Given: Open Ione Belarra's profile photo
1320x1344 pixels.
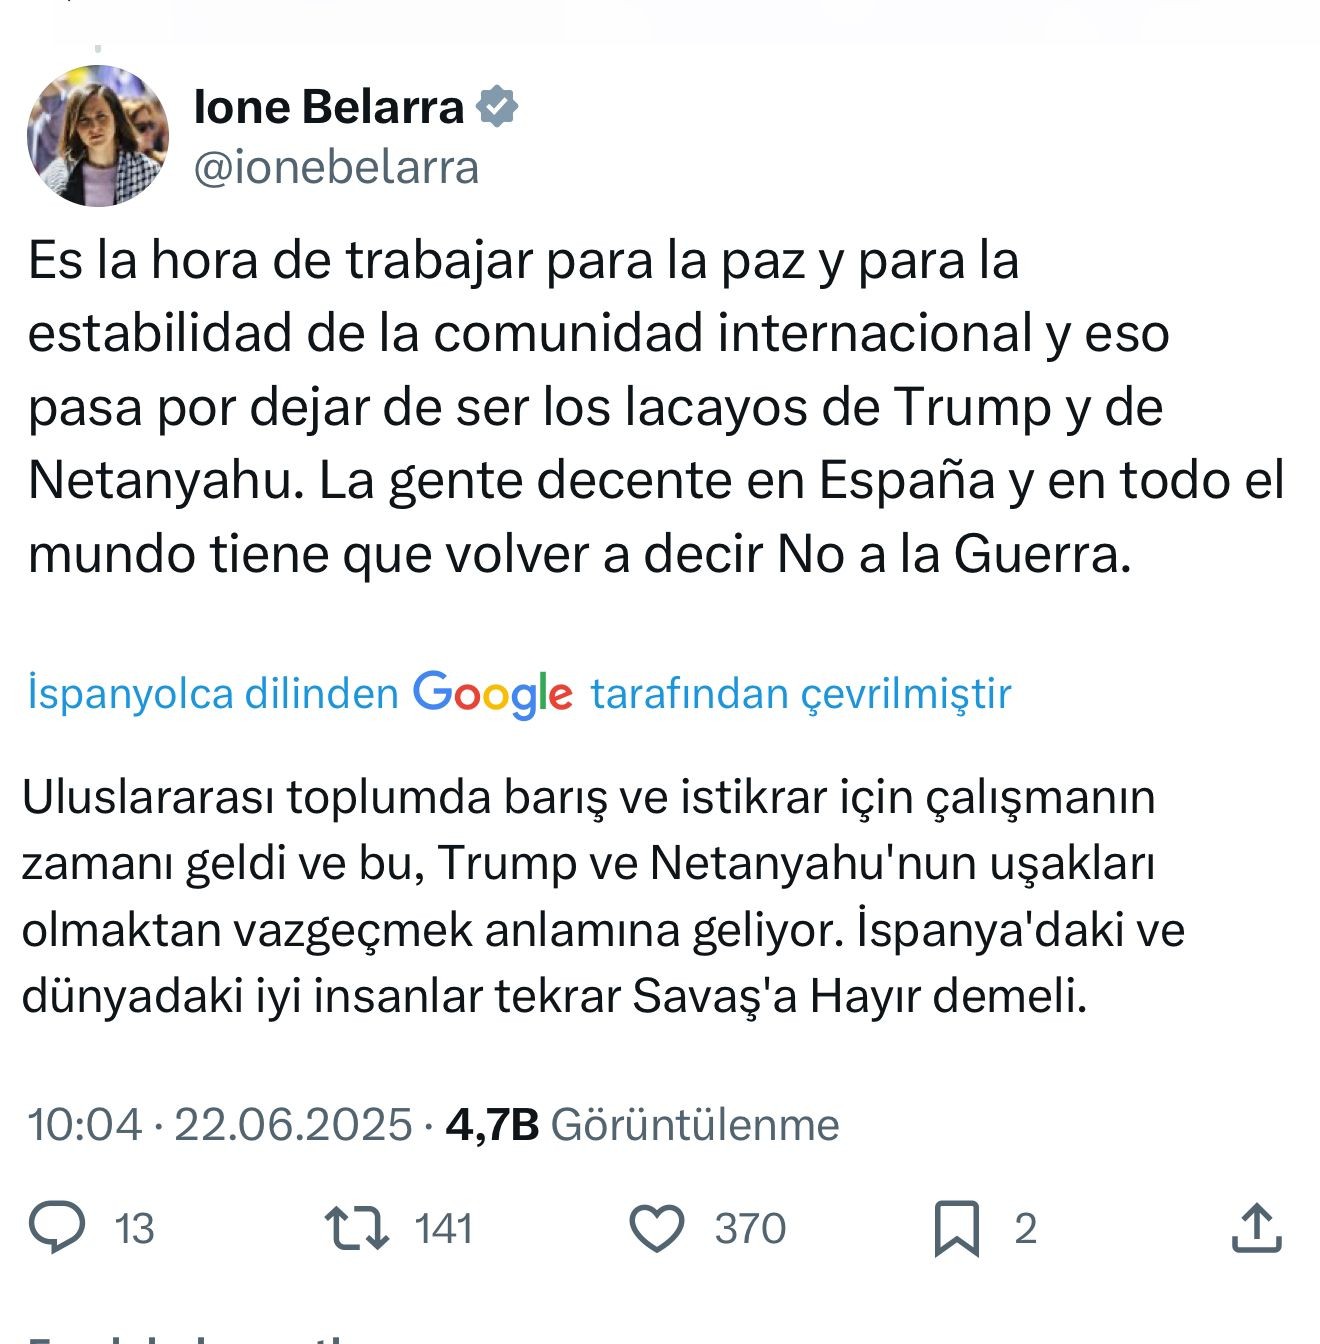Looking at the screenshot, I should point(98,136).
